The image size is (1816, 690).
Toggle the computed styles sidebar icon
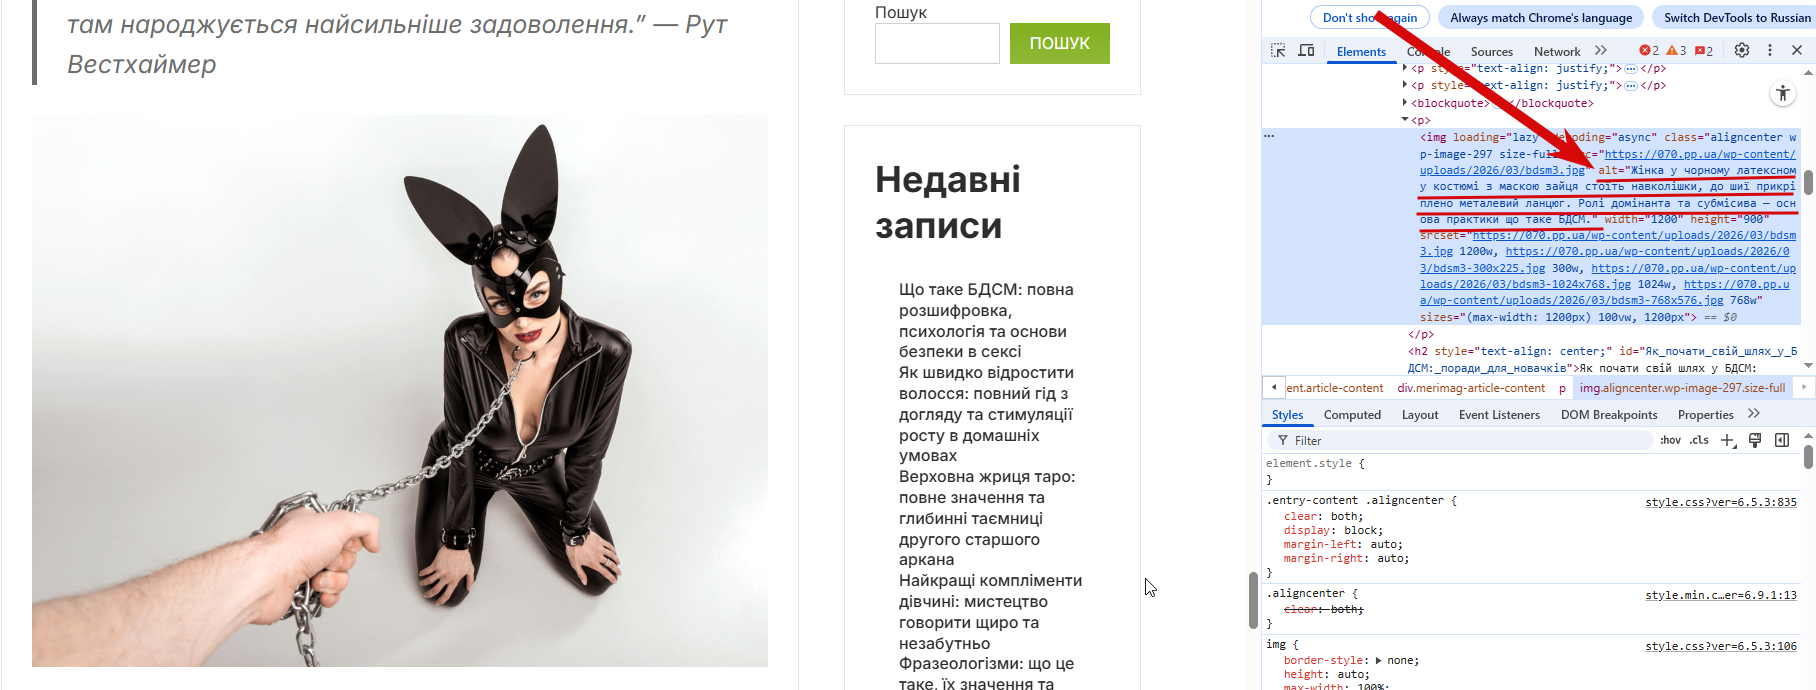point(1782,440)
